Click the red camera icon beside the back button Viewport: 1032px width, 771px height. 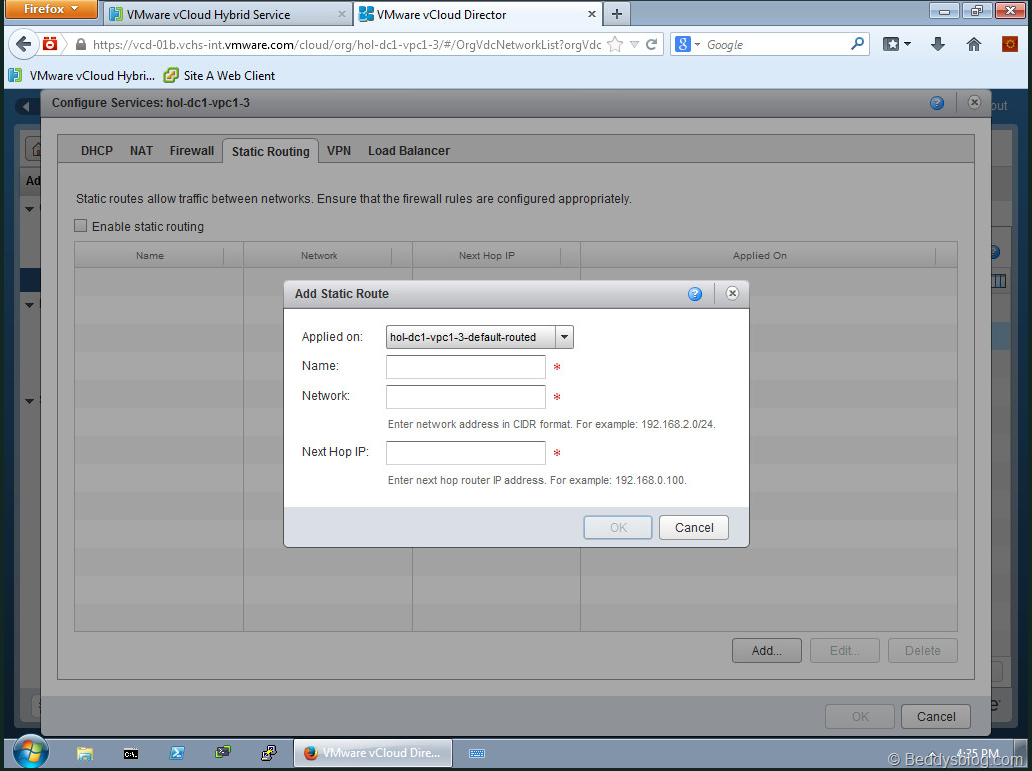click(50, 44)
